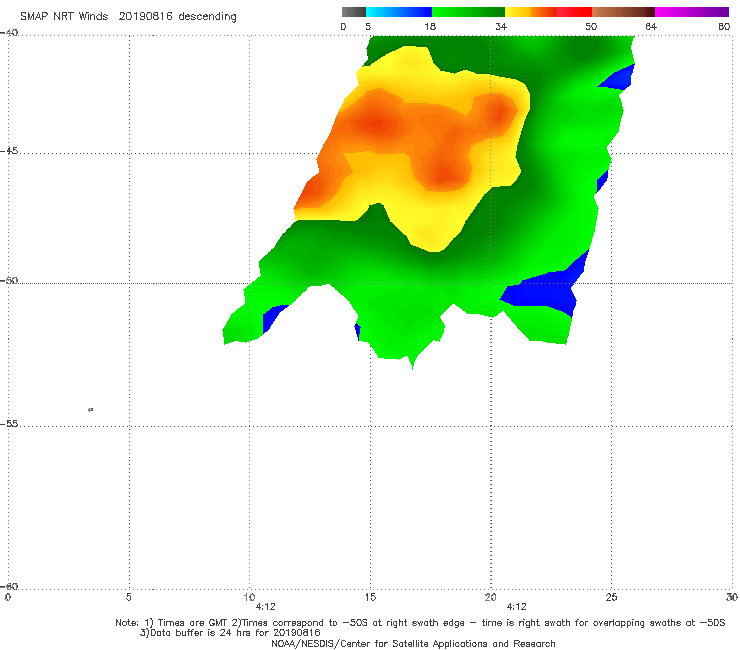The width and height of the screenshot is (740, 650).
Task: Click the longitude axis label "30"
Action: tap(732, 597)
